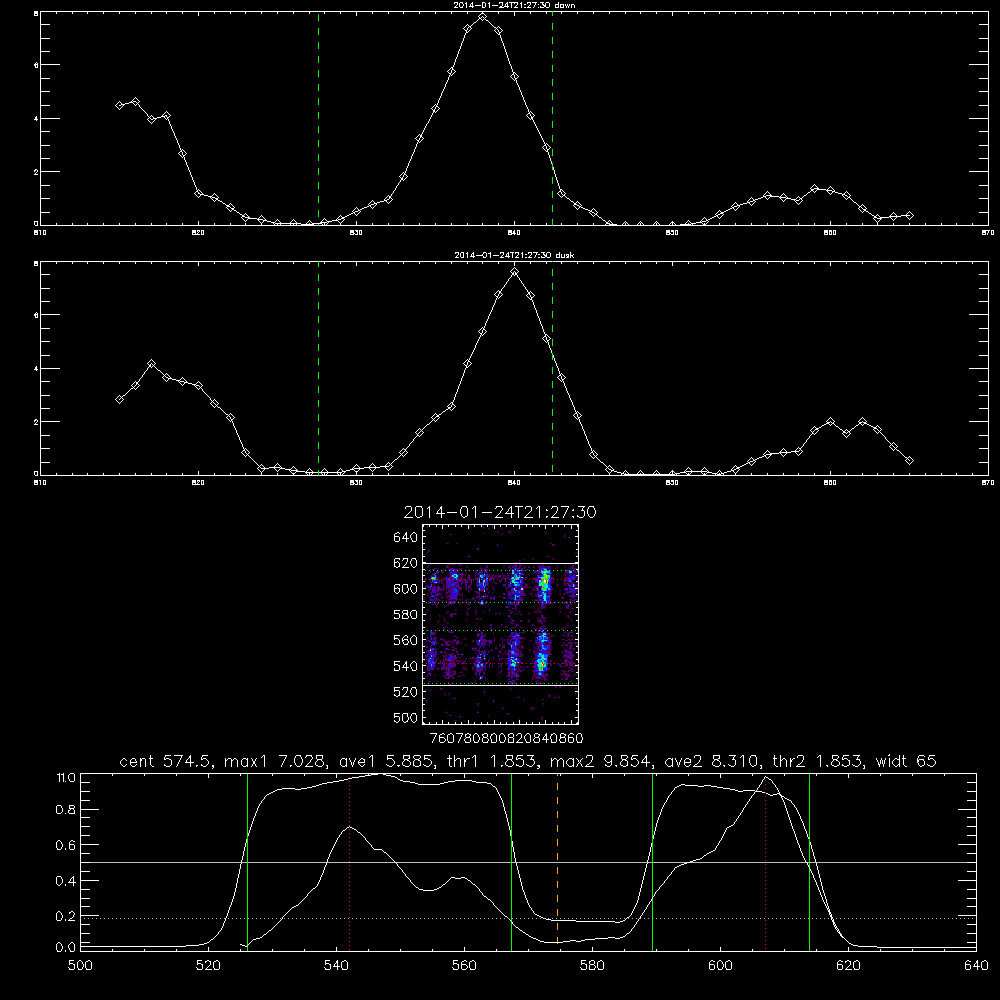The width and height of the screenshot is (1000, 1000).
Task: Select the 'ave2 8.310' value in stats line
Action: click(x=713, y=761)
